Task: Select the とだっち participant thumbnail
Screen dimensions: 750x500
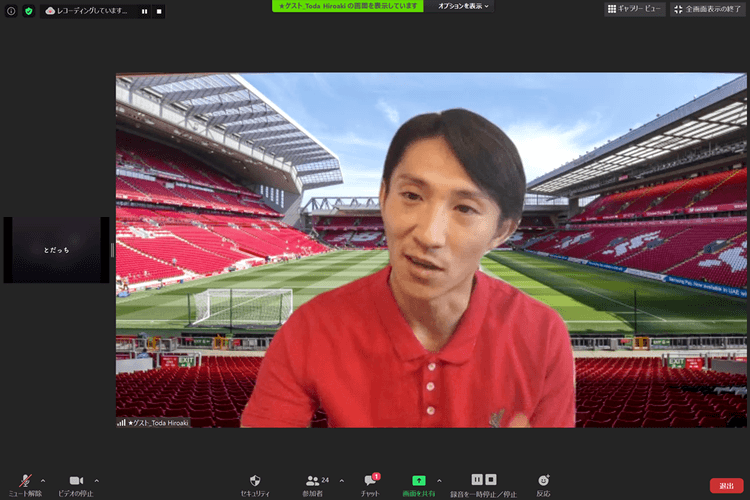Action: coord(56,250)
